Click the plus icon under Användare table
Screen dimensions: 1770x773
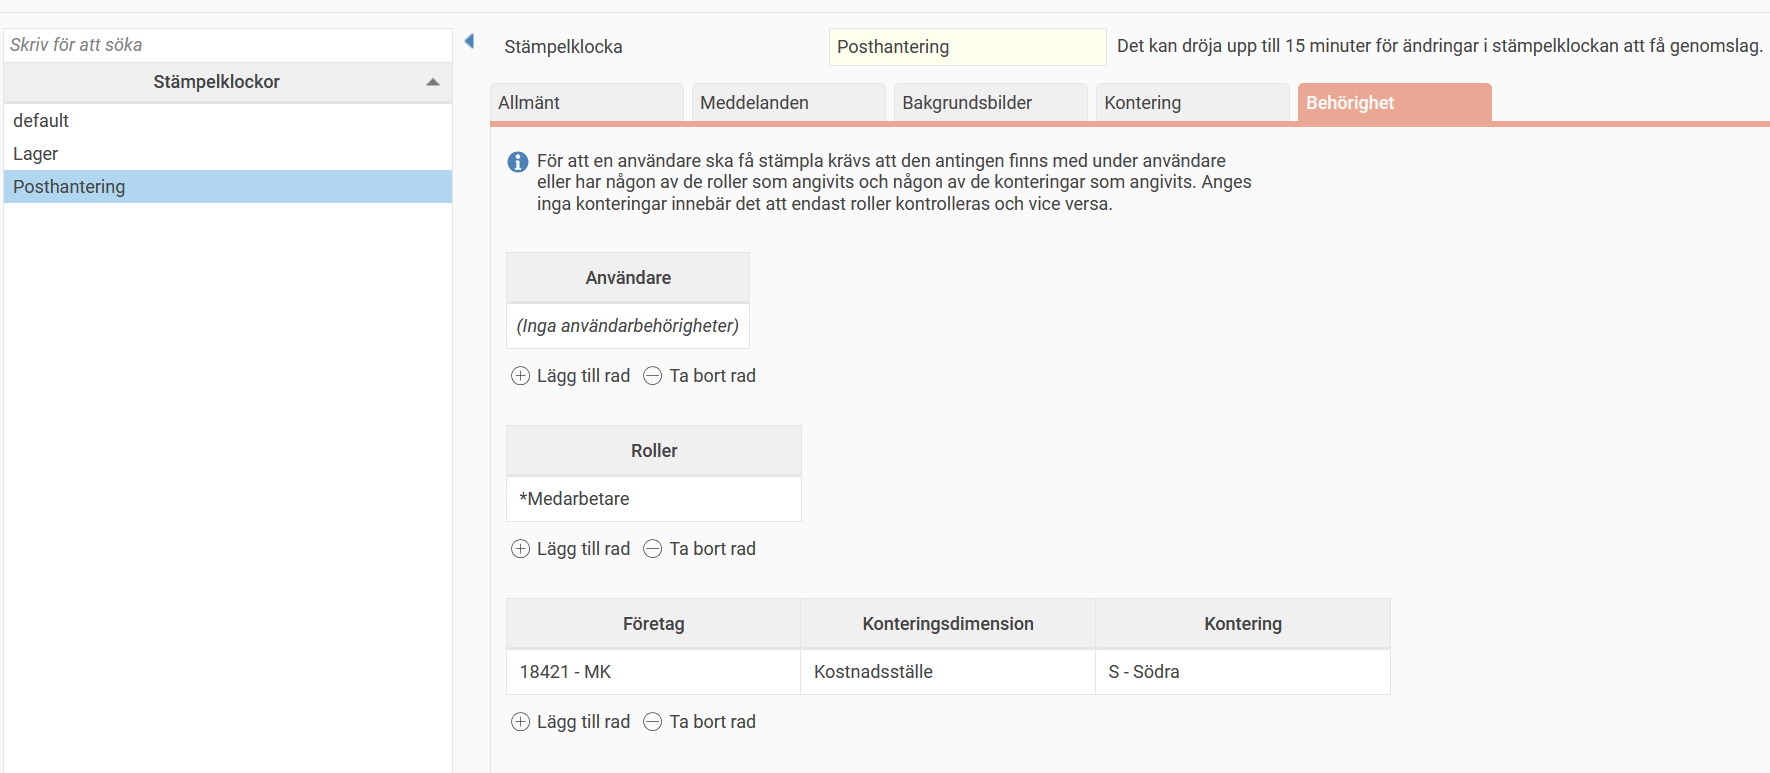pos(520,376)
